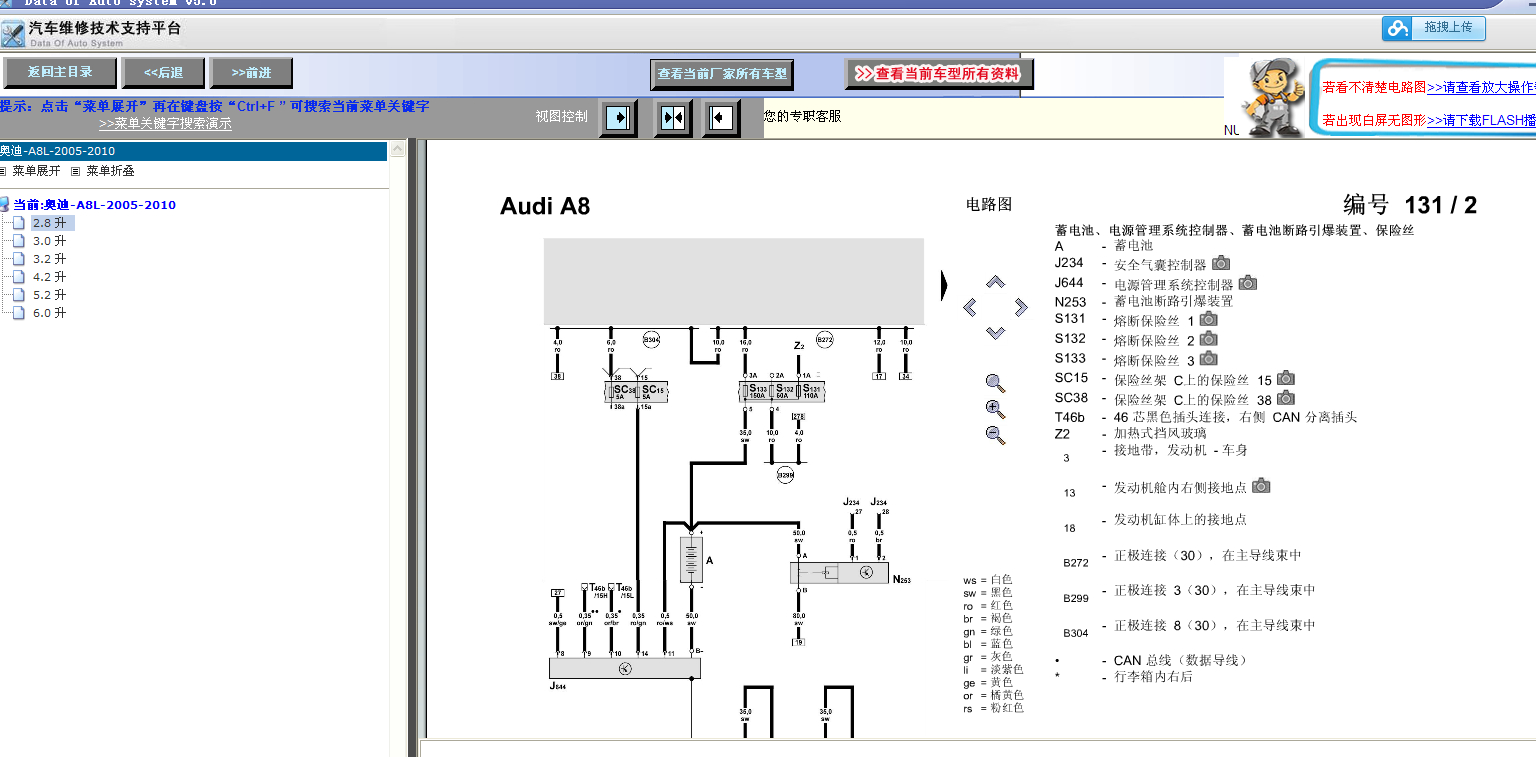
Task: Open the 5.2 升 tree item
Action: [x=49, y=295]
